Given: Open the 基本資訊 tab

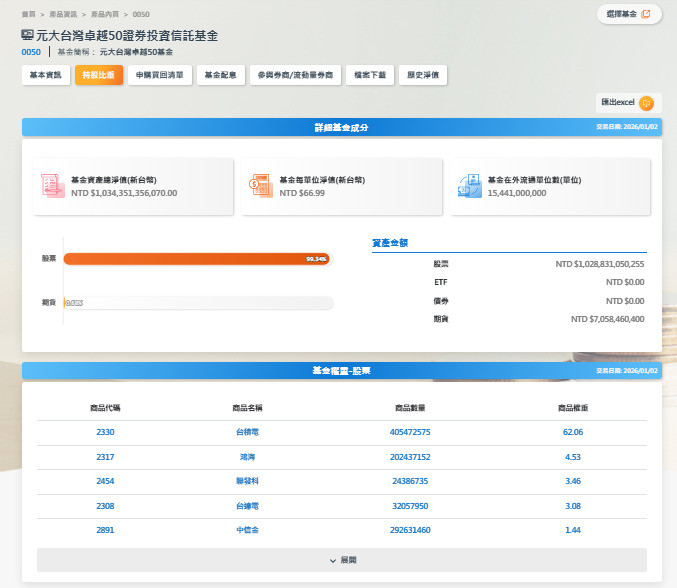Looking at the screenshot, I should tap(45, 75).
